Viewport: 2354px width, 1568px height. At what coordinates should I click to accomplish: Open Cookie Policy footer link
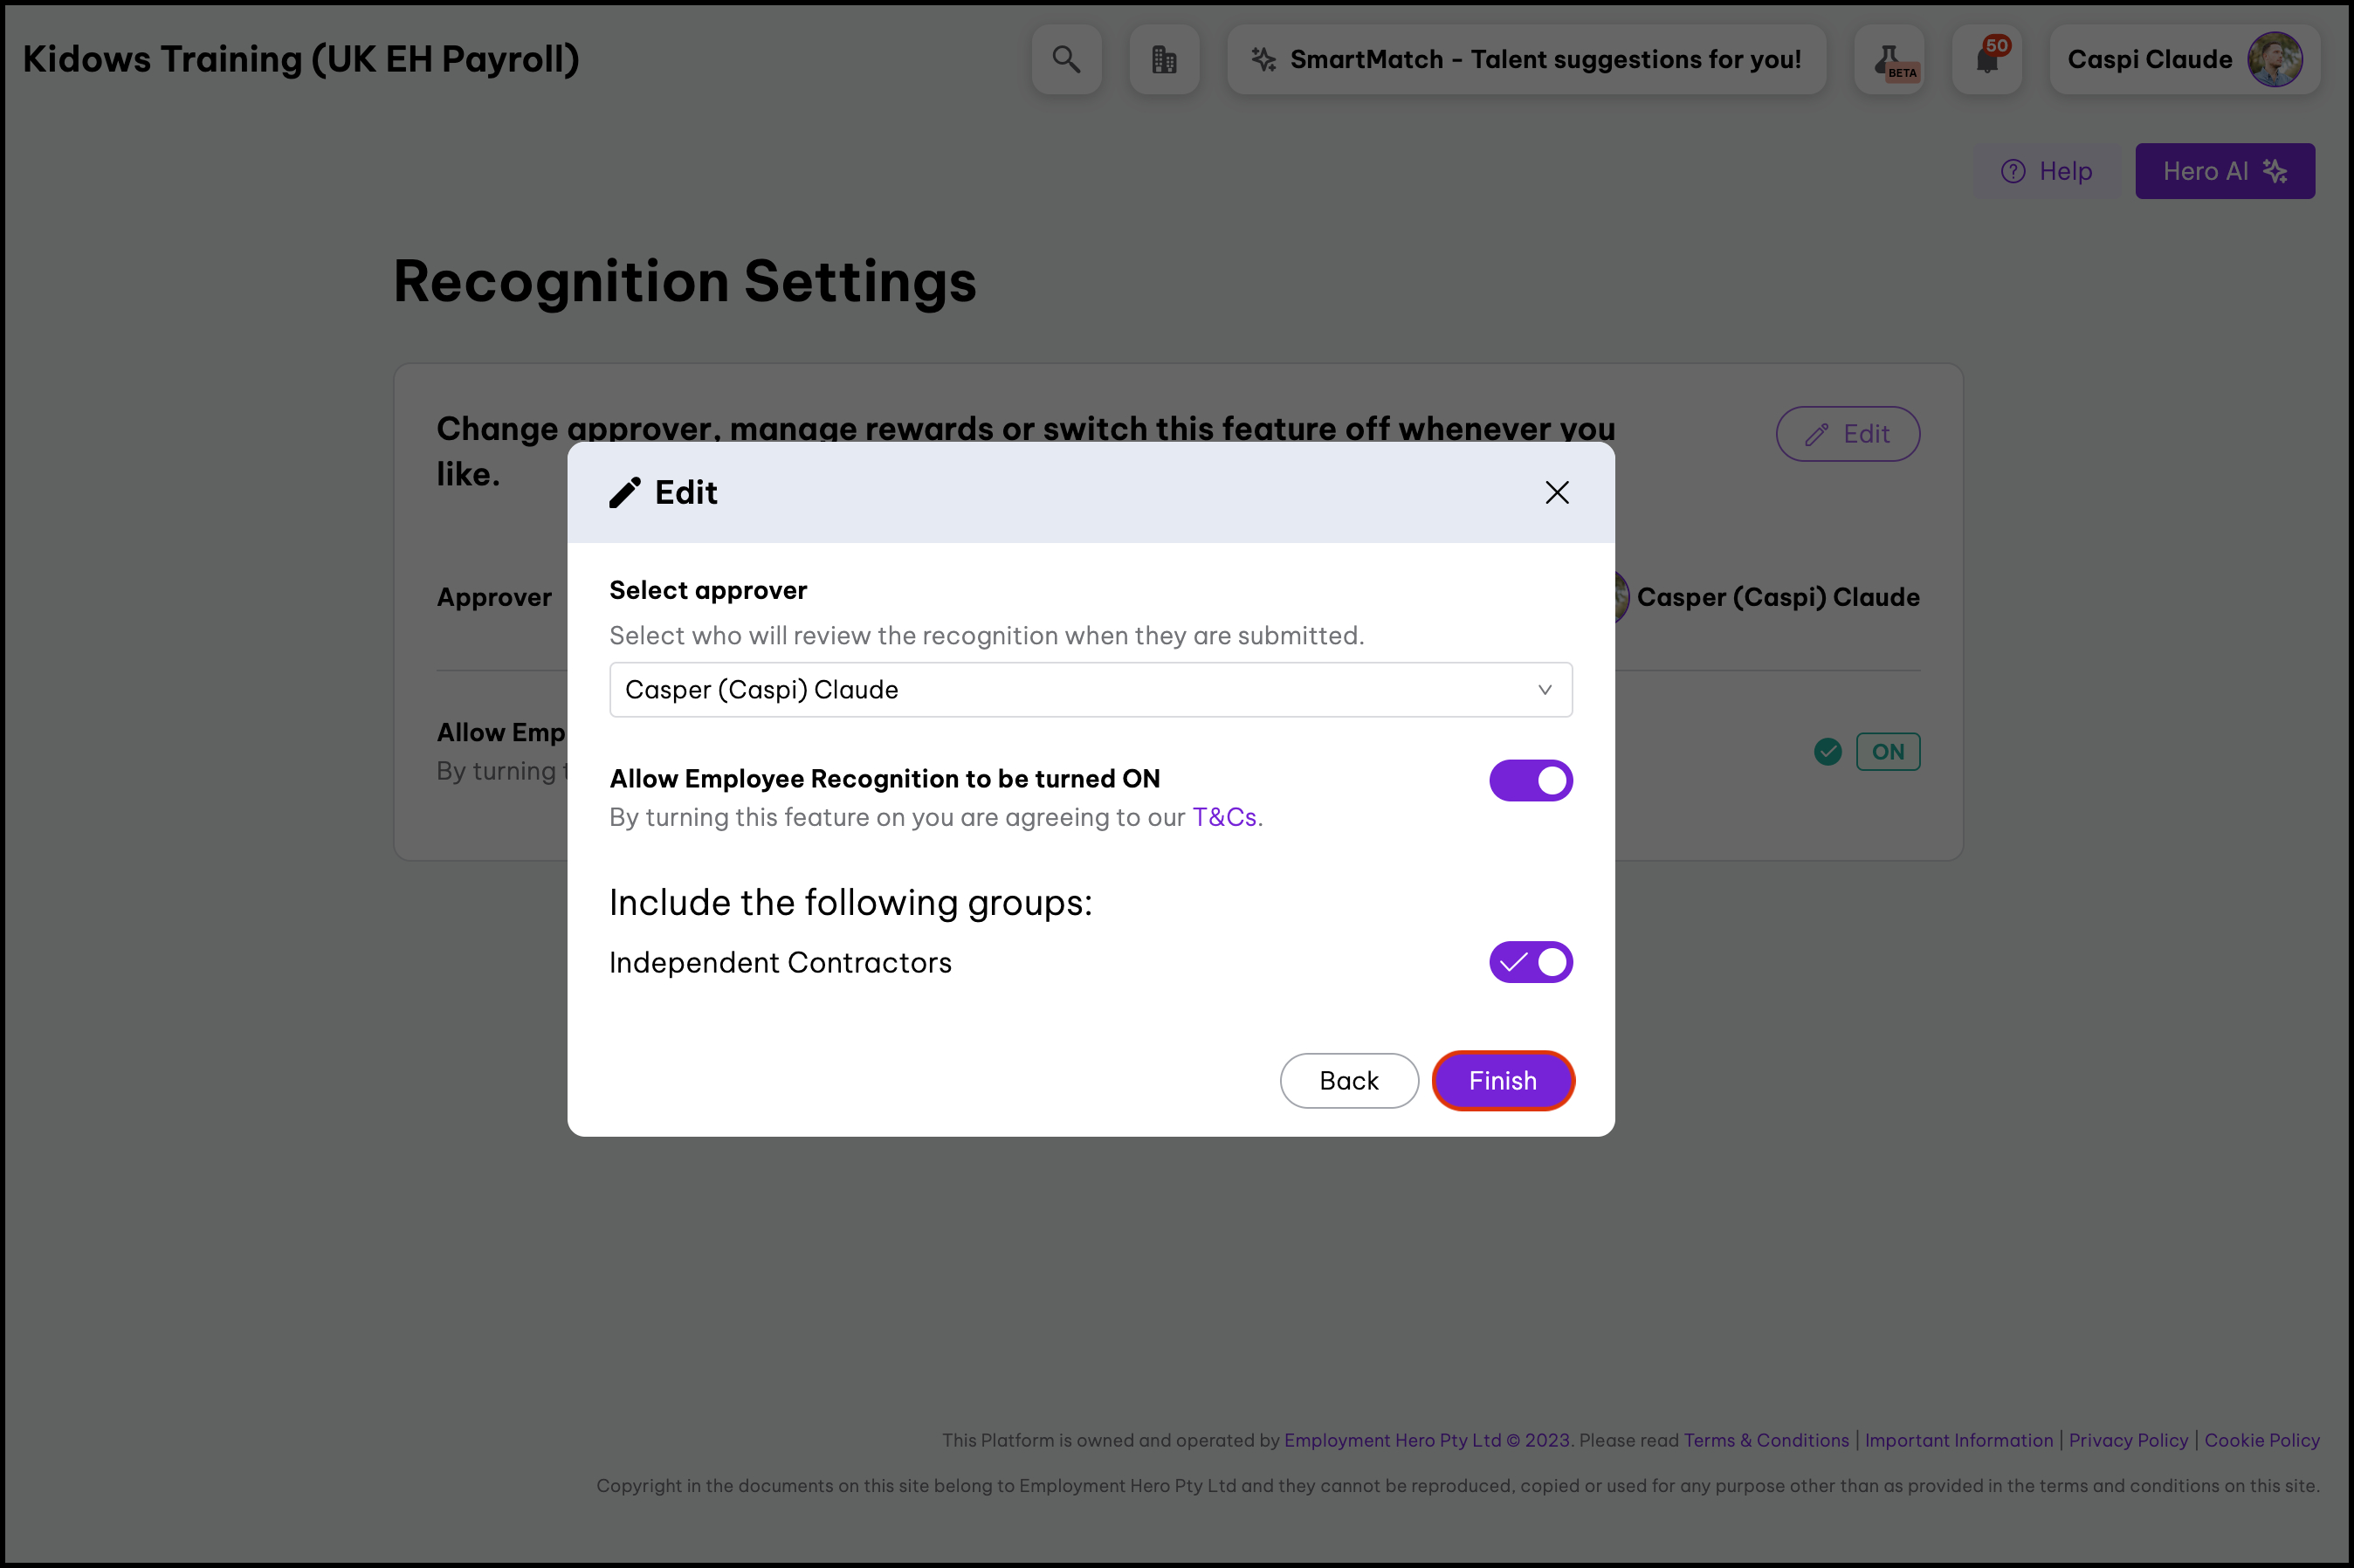[2262, 1440]
